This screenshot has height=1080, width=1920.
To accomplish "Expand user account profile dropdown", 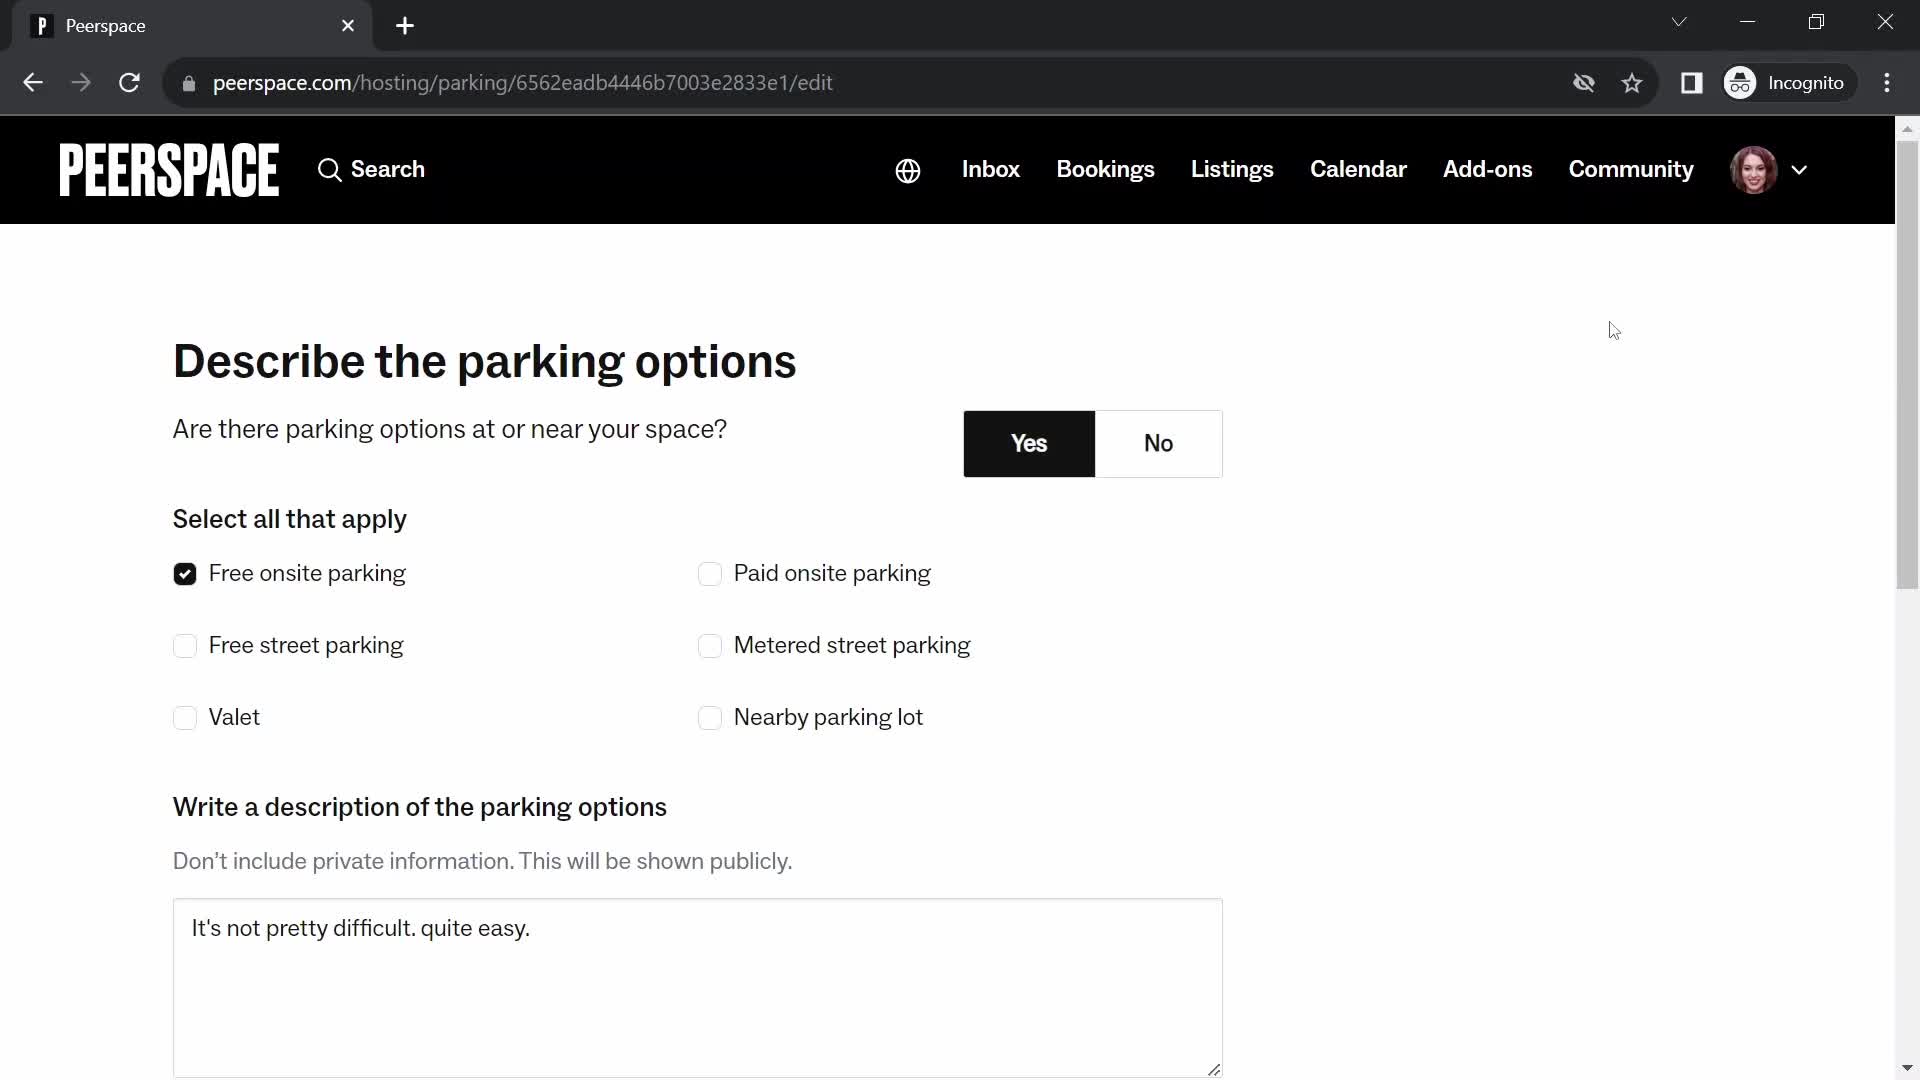I will [x=1800, y=169].
